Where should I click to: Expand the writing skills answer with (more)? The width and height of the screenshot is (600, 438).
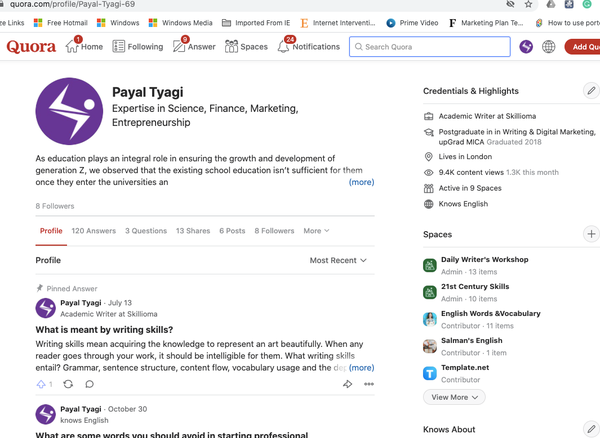click(x=362, y=368)
